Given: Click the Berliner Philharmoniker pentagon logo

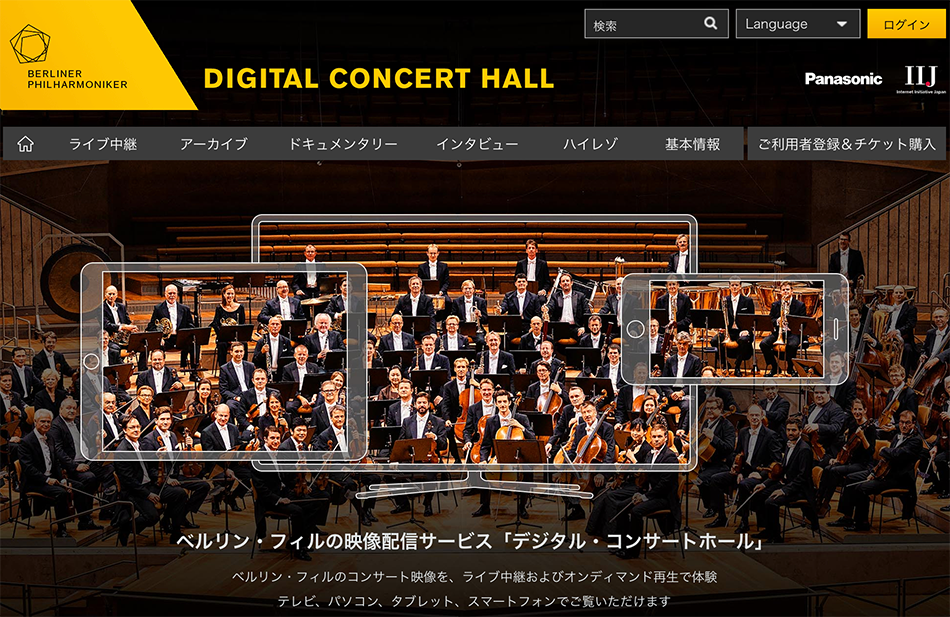Looking at the screenshot, I should coord(30,44).
